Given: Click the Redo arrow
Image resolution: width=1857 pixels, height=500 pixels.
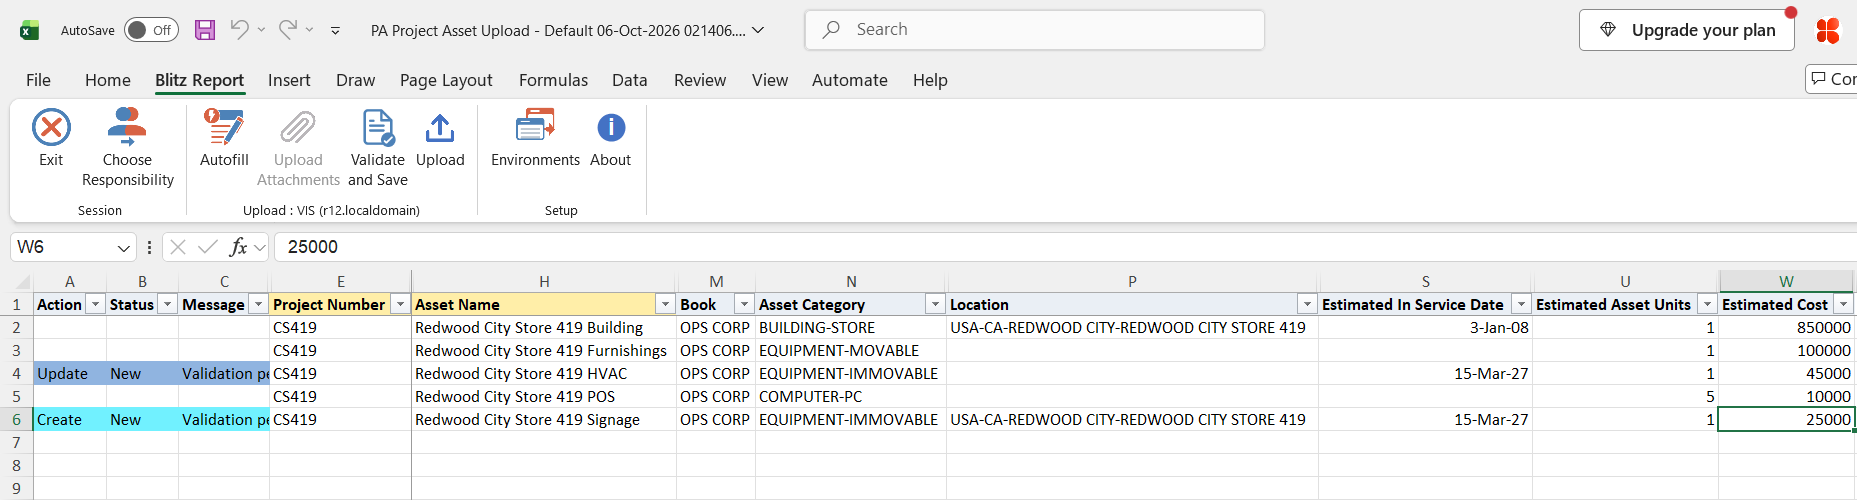Looking at the screenshot, I should [287, 30].
